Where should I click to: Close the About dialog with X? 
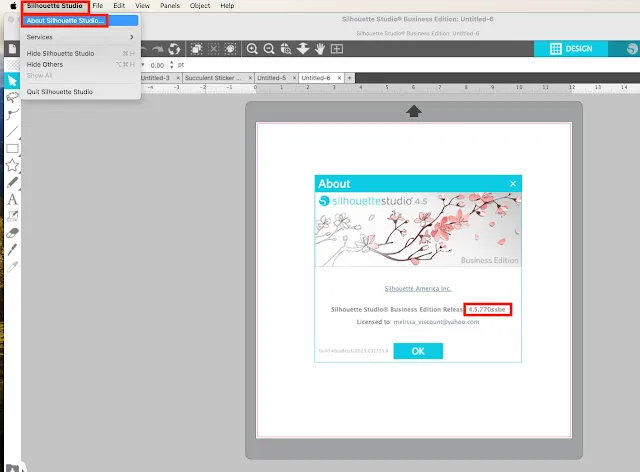(x=513, y=184)
